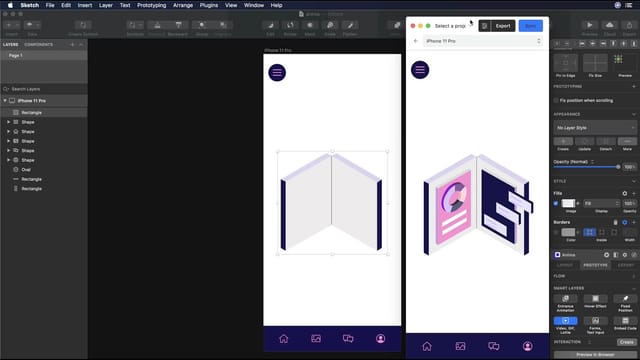Image resolution: width=640 pixels, height=360 pixels.
Task: Select Entrance Animation smart layer
Action: [x=565, y=299]
